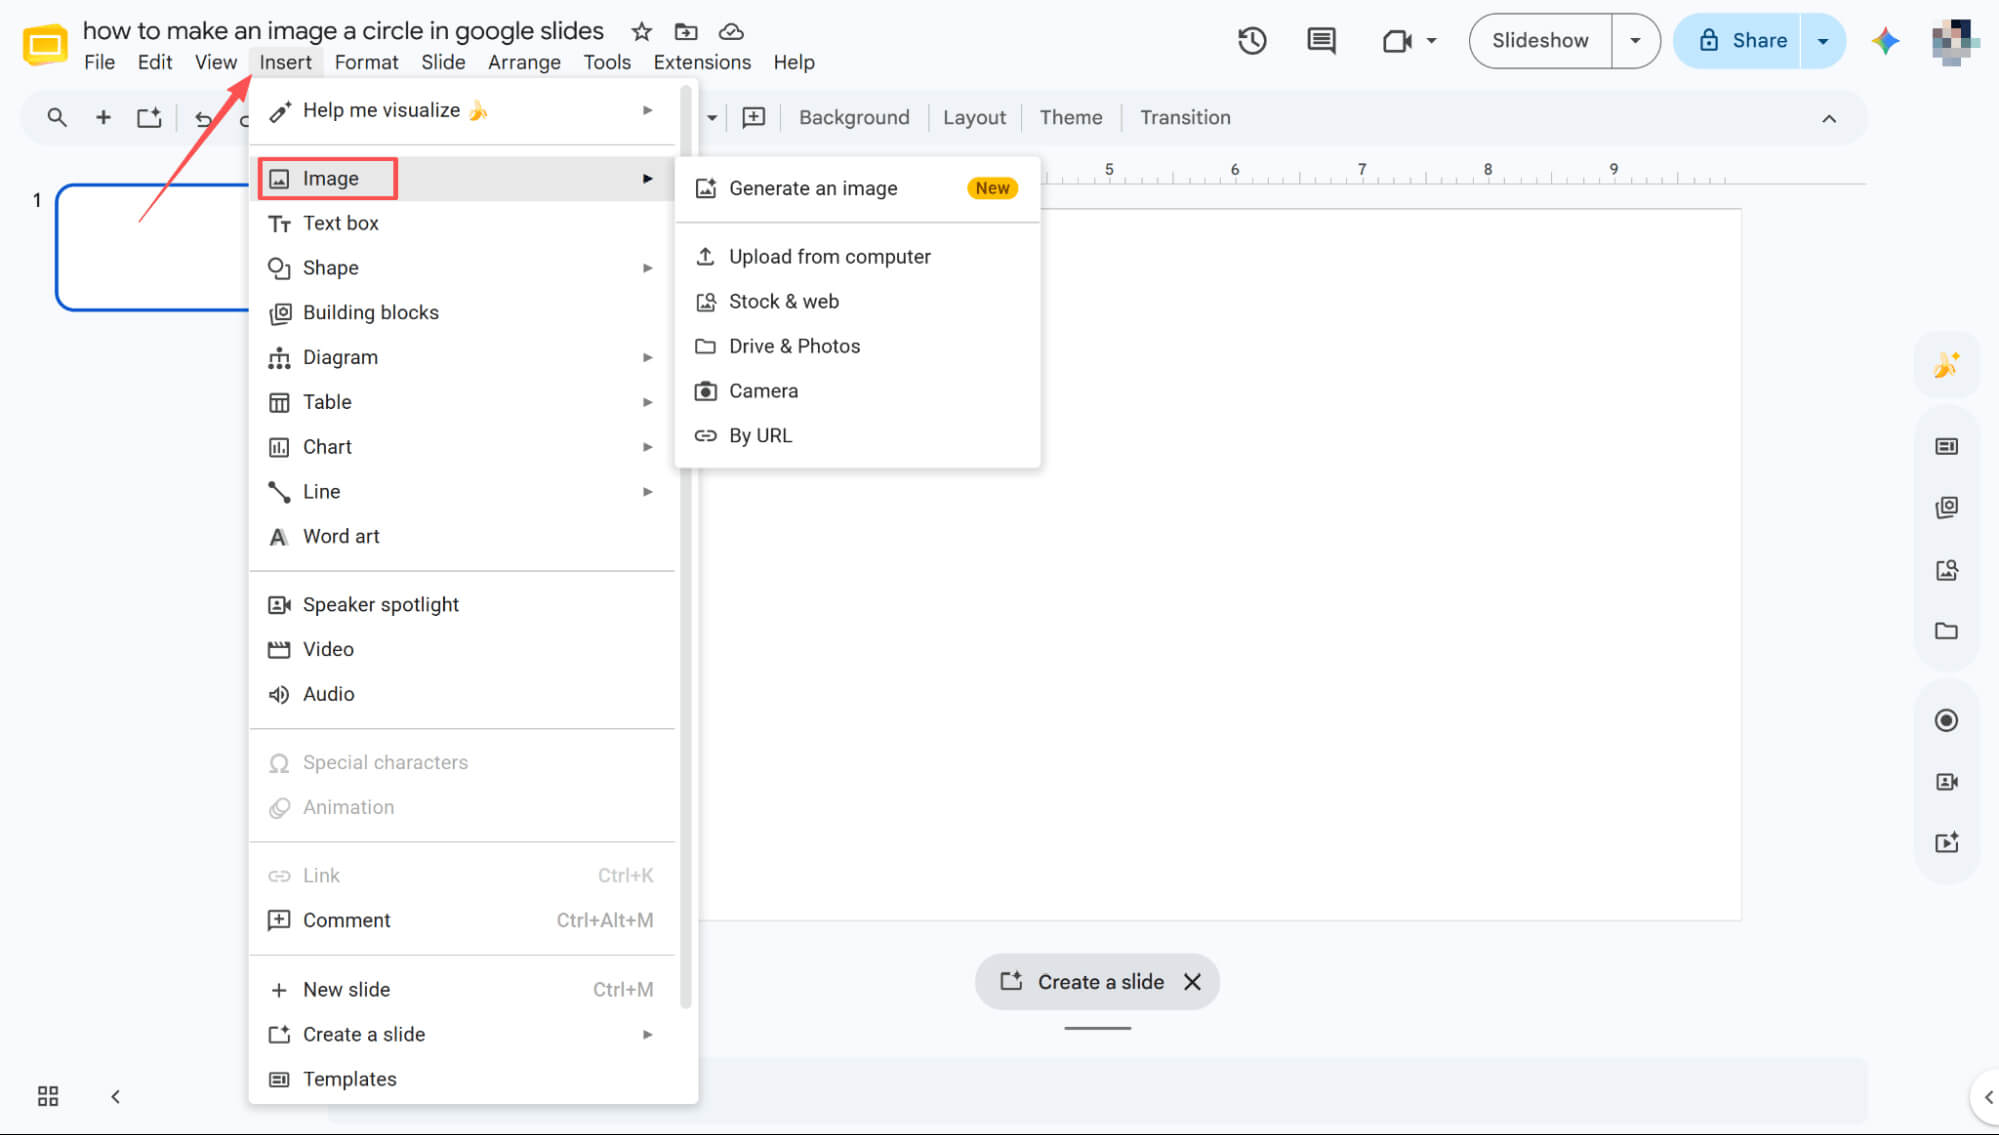The width and height of the screenshot is (1999, 1135).
Task: Open version history clock icon
Action: coord(1252,41)
